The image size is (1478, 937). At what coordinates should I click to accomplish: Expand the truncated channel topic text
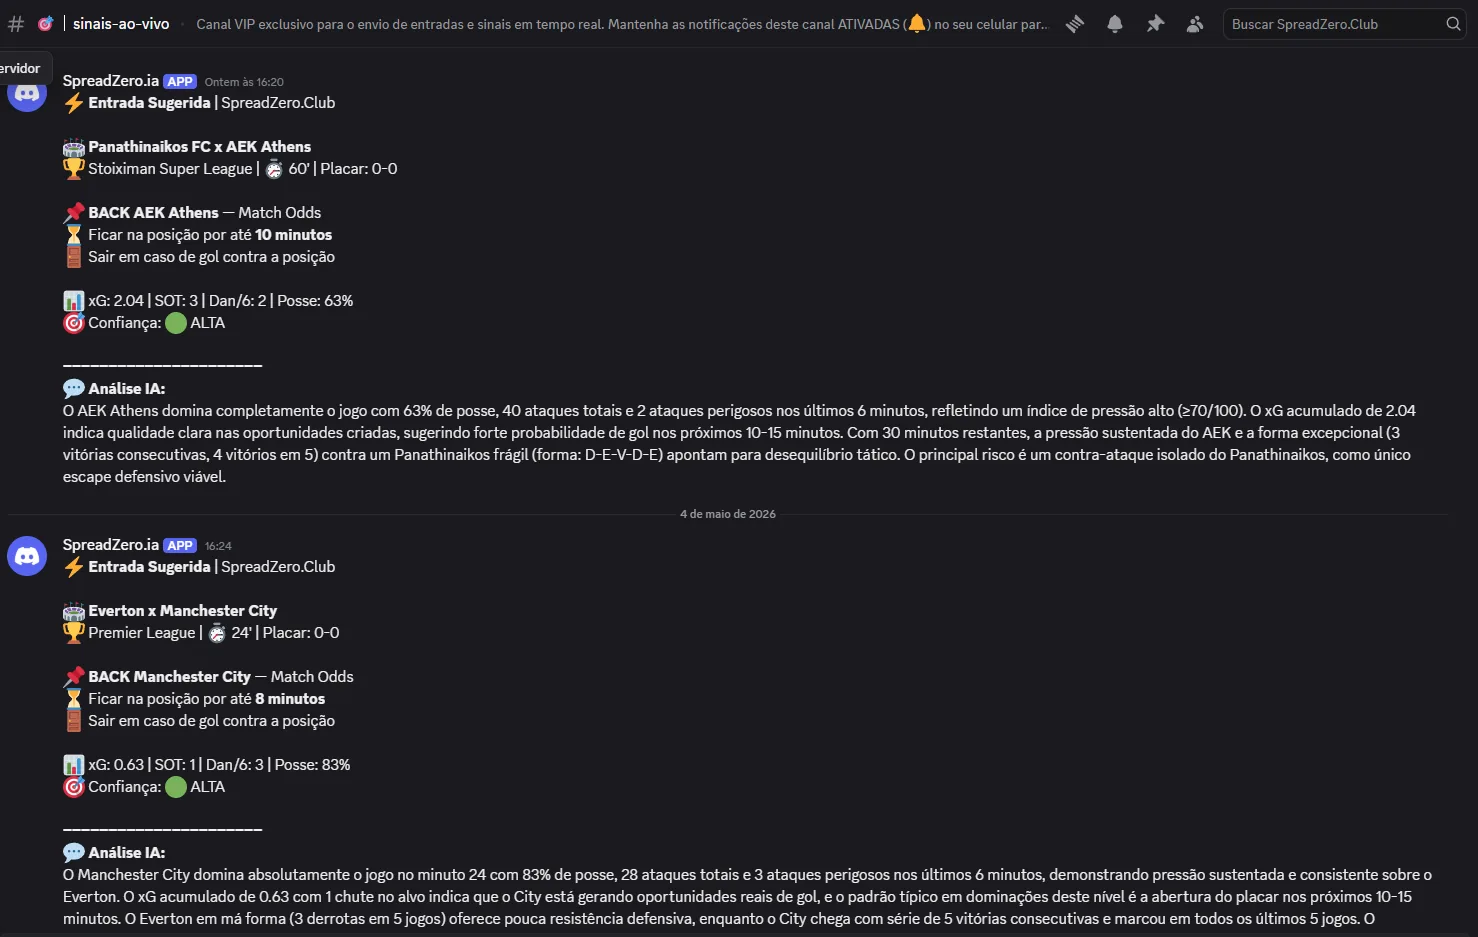point(622,24)
